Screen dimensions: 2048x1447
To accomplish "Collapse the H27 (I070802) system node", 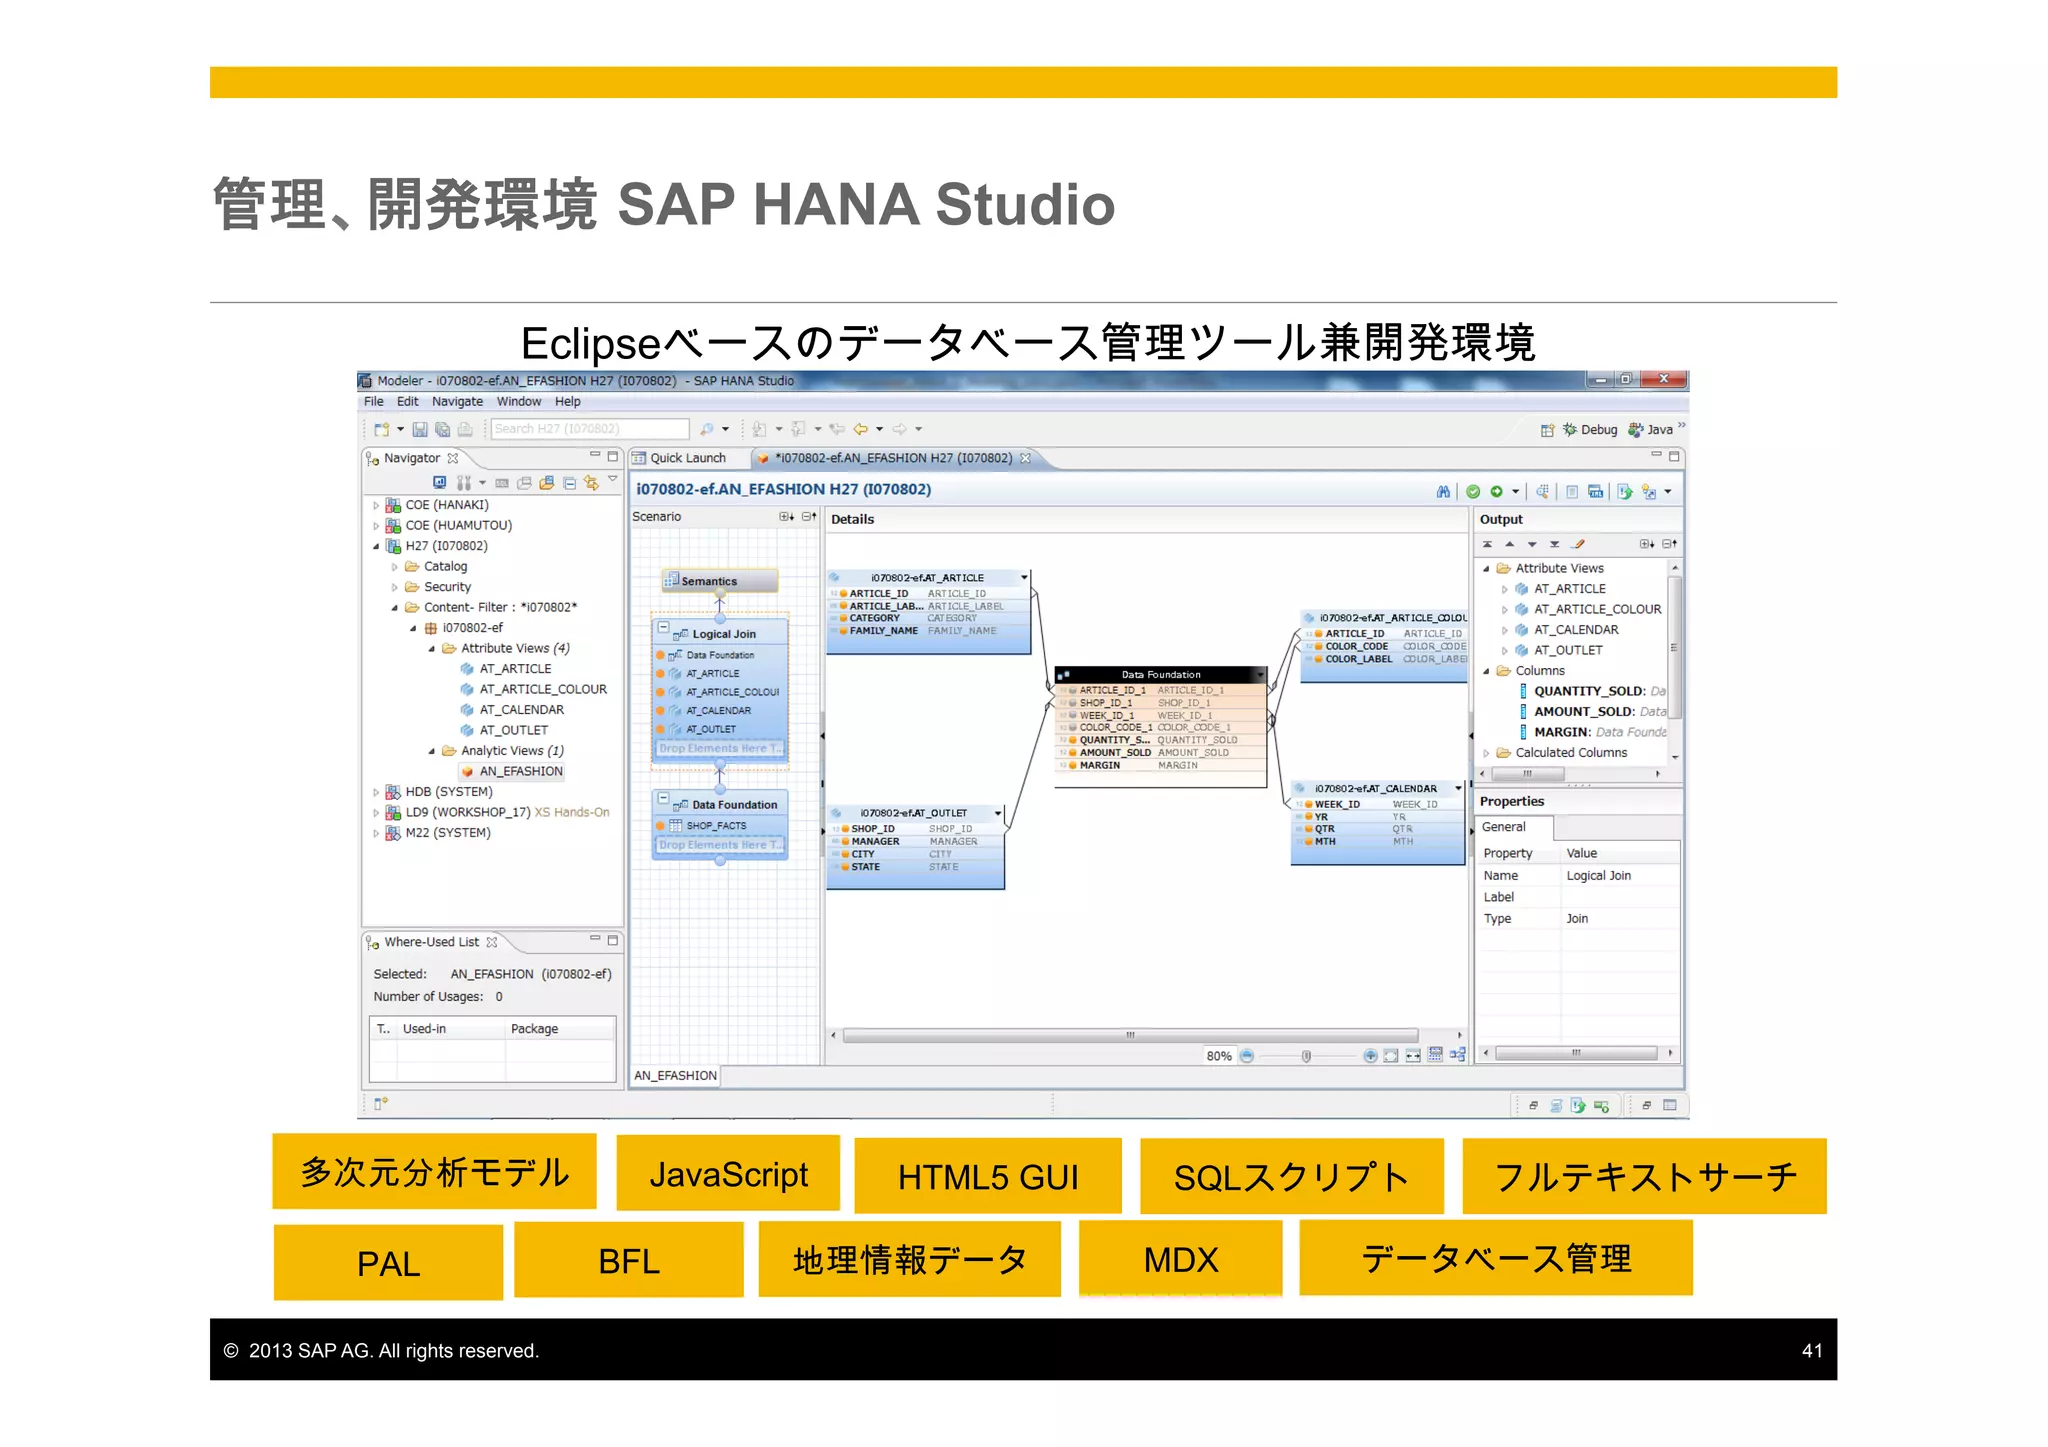I will (x=376, y=547).
